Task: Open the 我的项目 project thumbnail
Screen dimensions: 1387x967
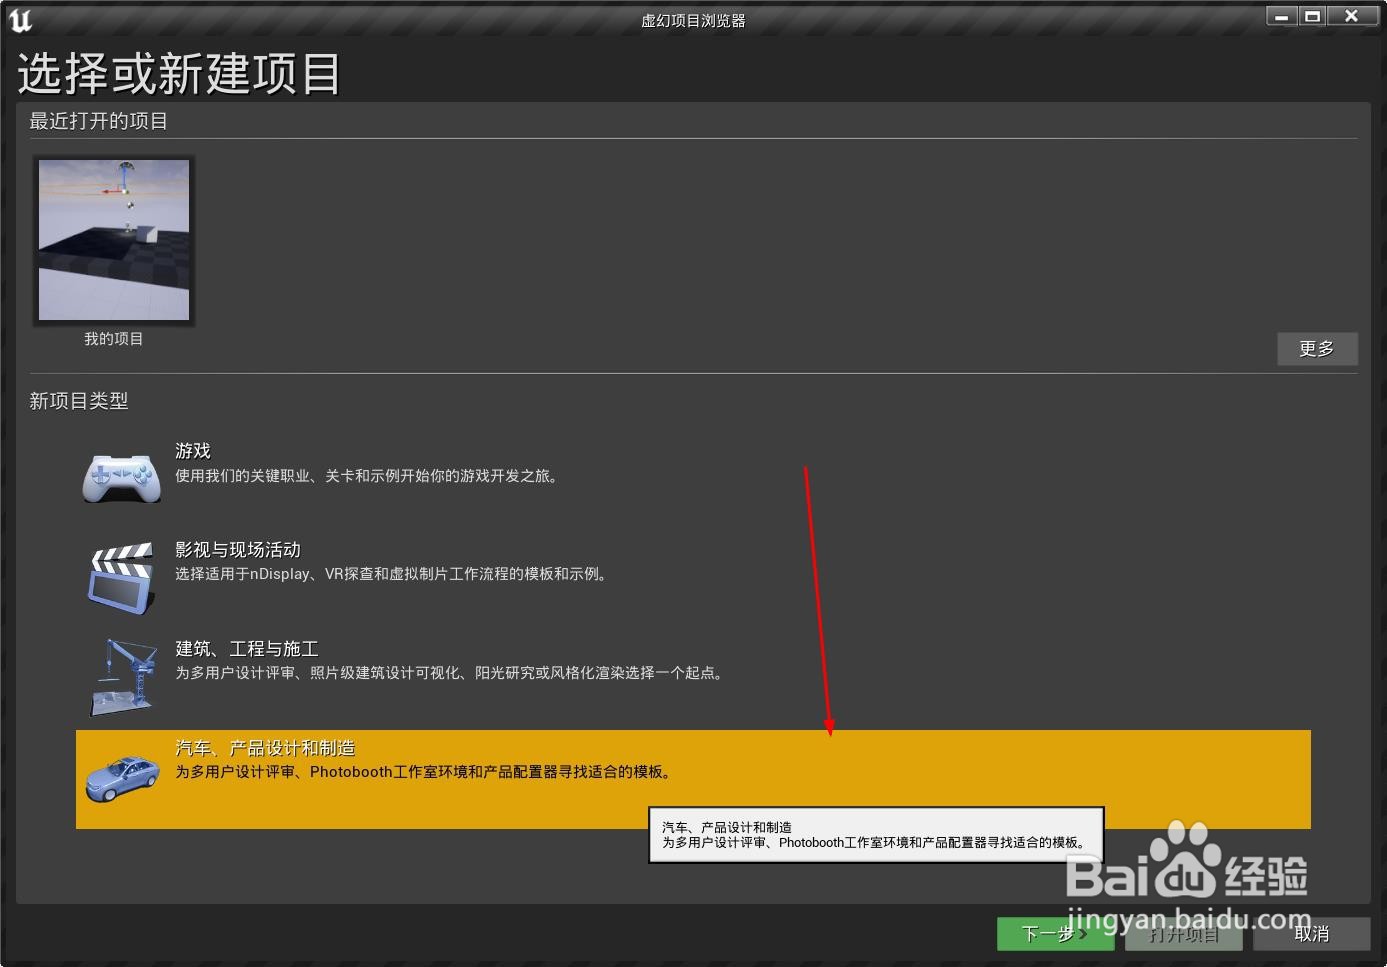Action: [113, 240]
